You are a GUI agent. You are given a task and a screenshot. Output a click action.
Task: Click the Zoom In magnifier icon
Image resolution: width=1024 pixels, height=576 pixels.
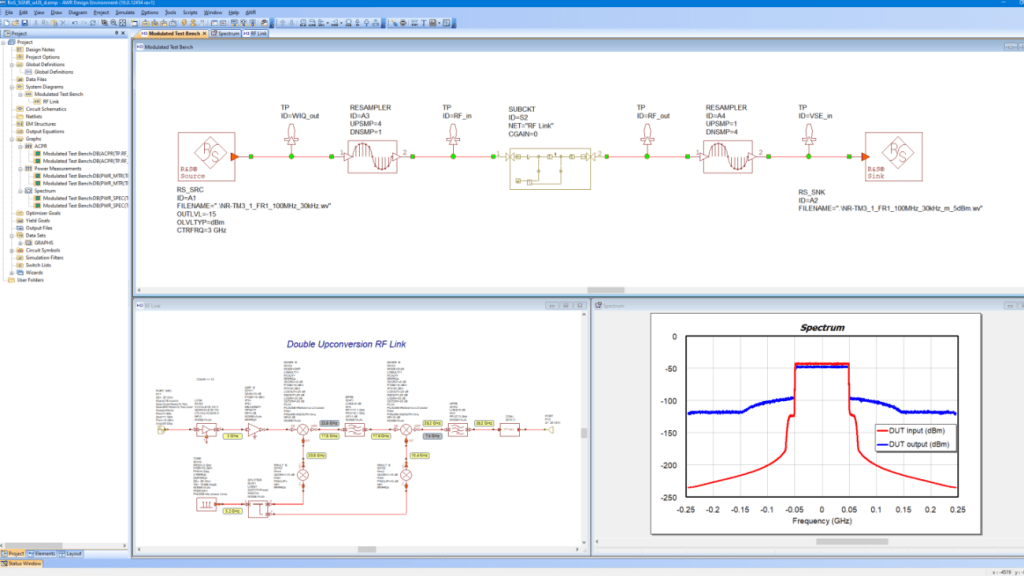[x=113, y=23]
